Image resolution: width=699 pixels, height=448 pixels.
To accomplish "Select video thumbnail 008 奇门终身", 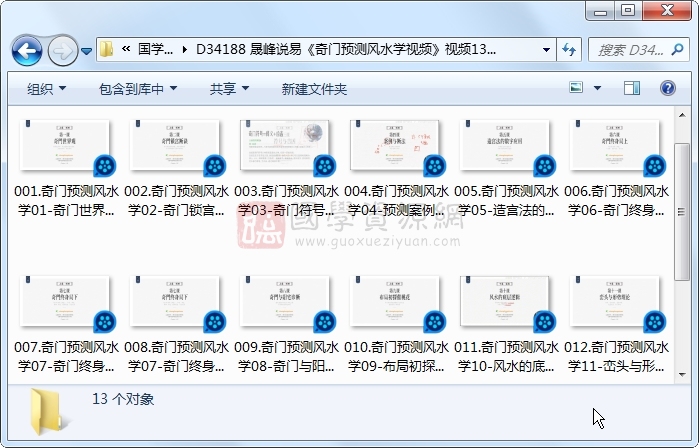I will pyautogui.click(x=175, y=301).
